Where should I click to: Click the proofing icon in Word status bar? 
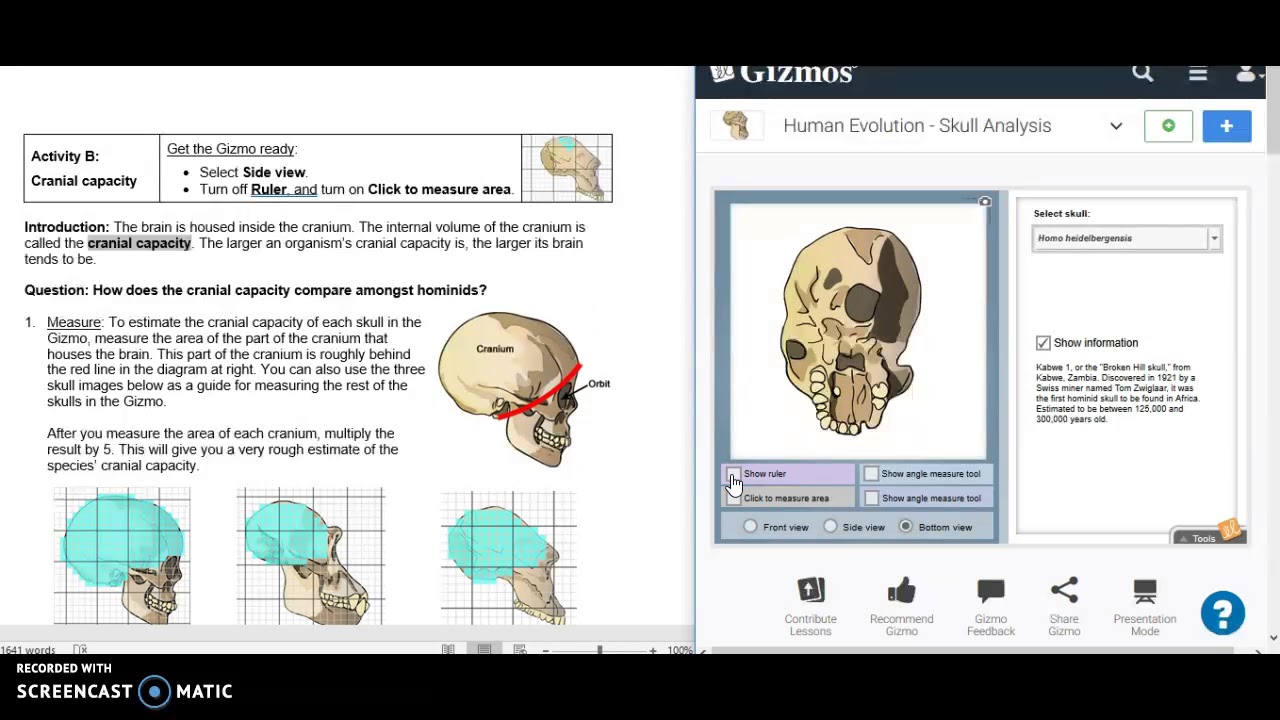point(80,650)
